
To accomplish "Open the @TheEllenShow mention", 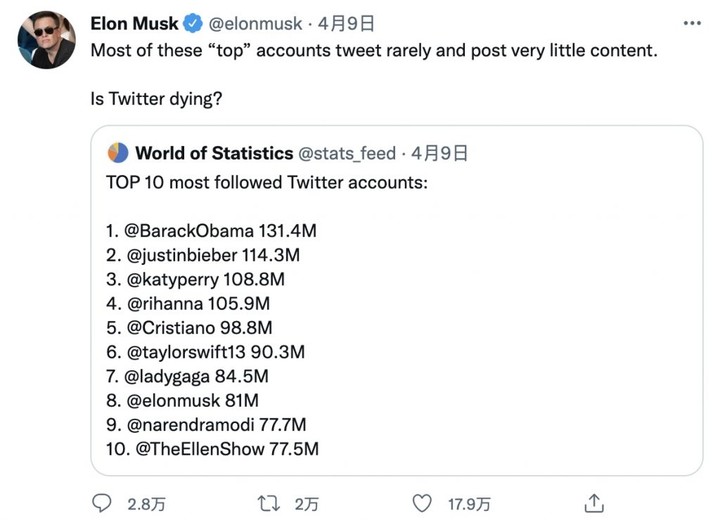I will click(x=199, y=449).
